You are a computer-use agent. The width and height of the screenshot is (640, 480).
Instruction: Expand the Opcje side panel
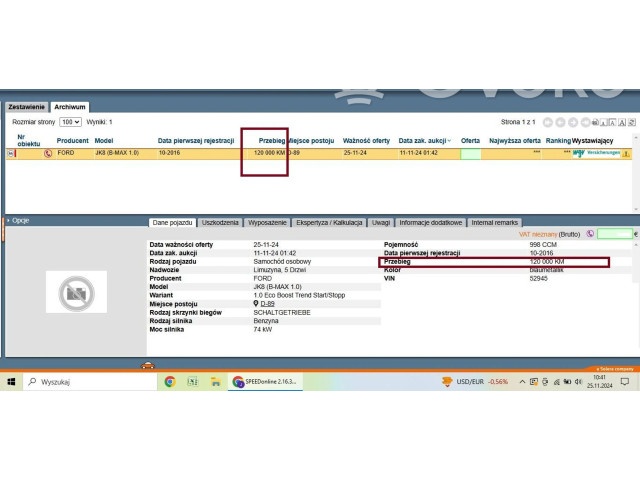point(20,220)
